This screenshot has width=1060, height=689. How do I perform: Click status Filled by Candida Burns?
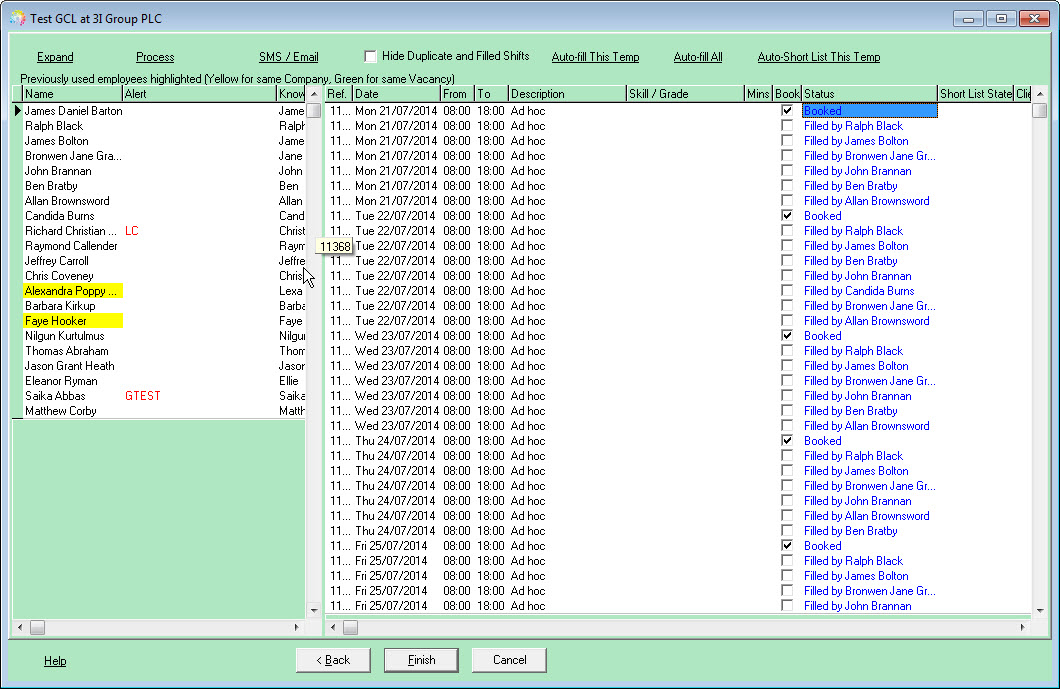click(x=859, y=291)
